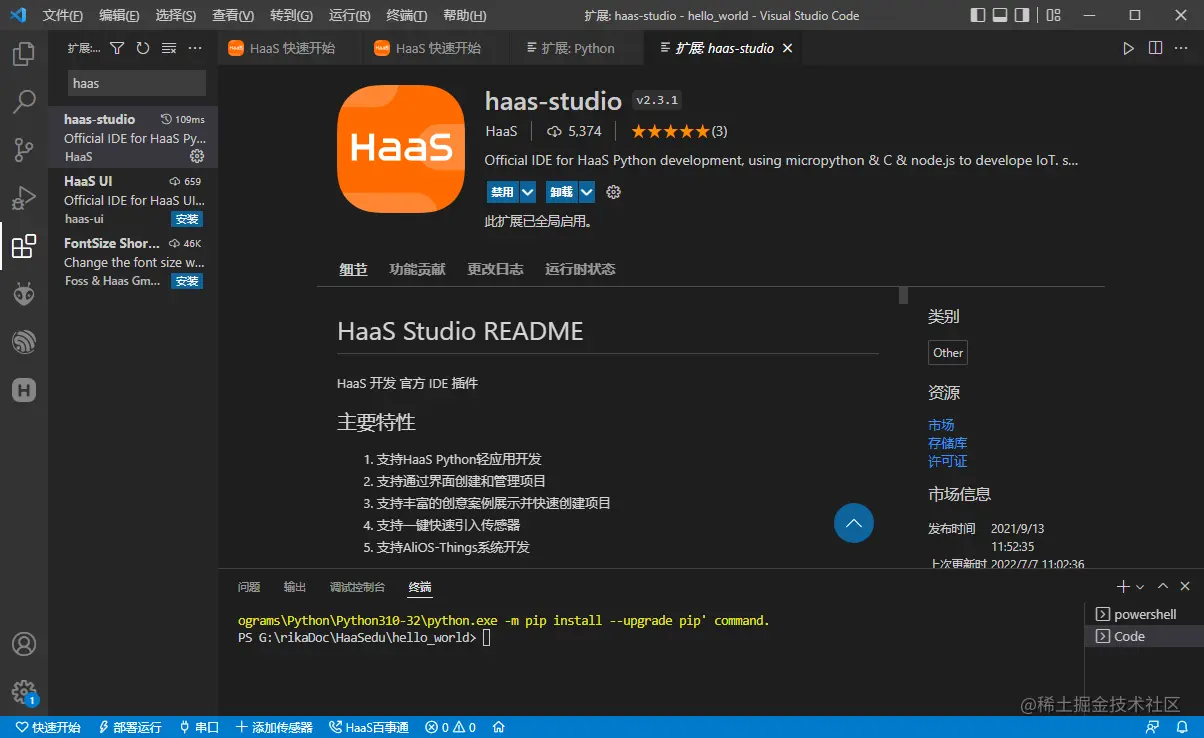Open the Help menu (帮助)
1204x738 pixels.
point(464,16)
